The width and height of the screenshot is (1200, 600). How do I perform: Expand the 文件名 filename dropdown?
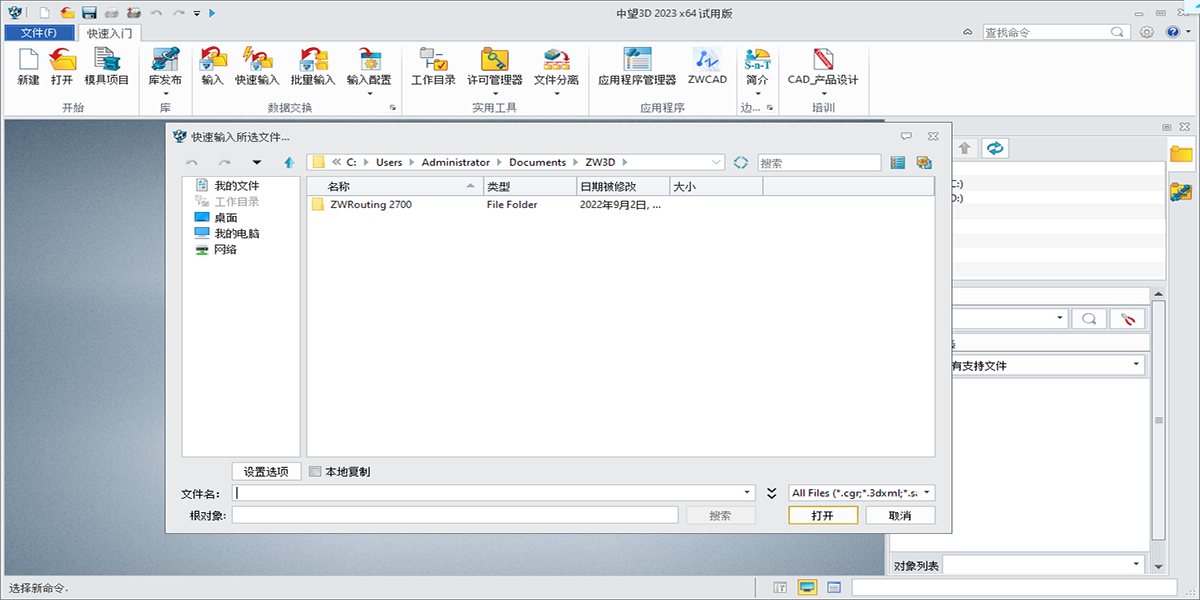(747, 493)
